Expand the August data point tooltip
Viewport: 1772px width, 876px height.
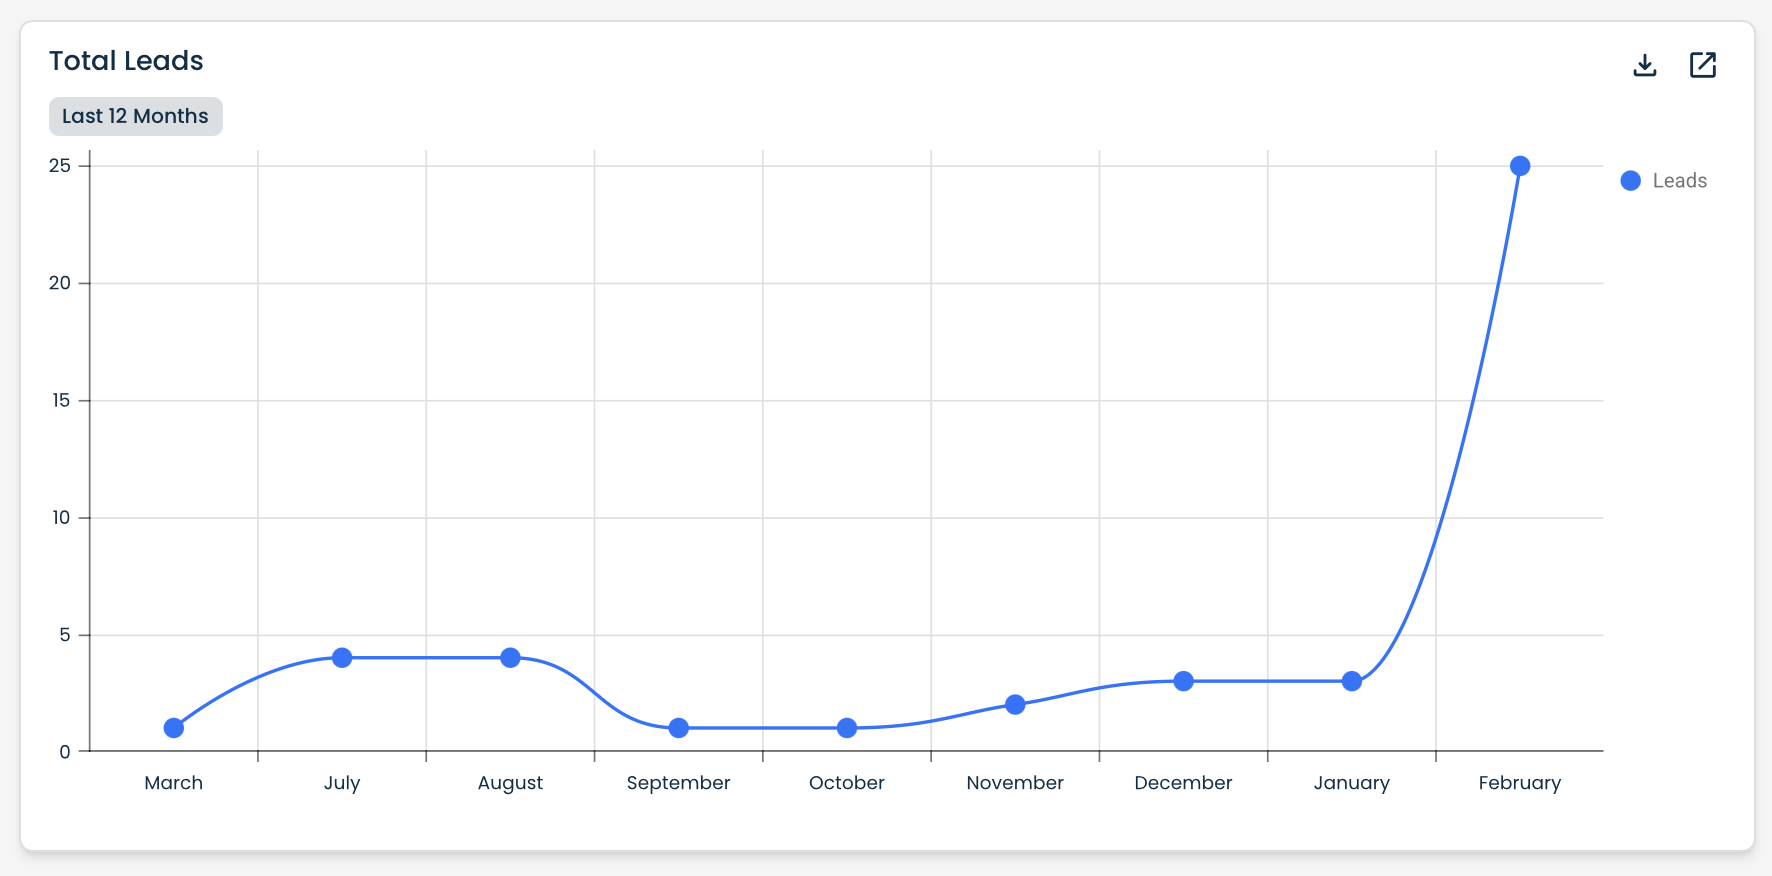tap(510, 657)
